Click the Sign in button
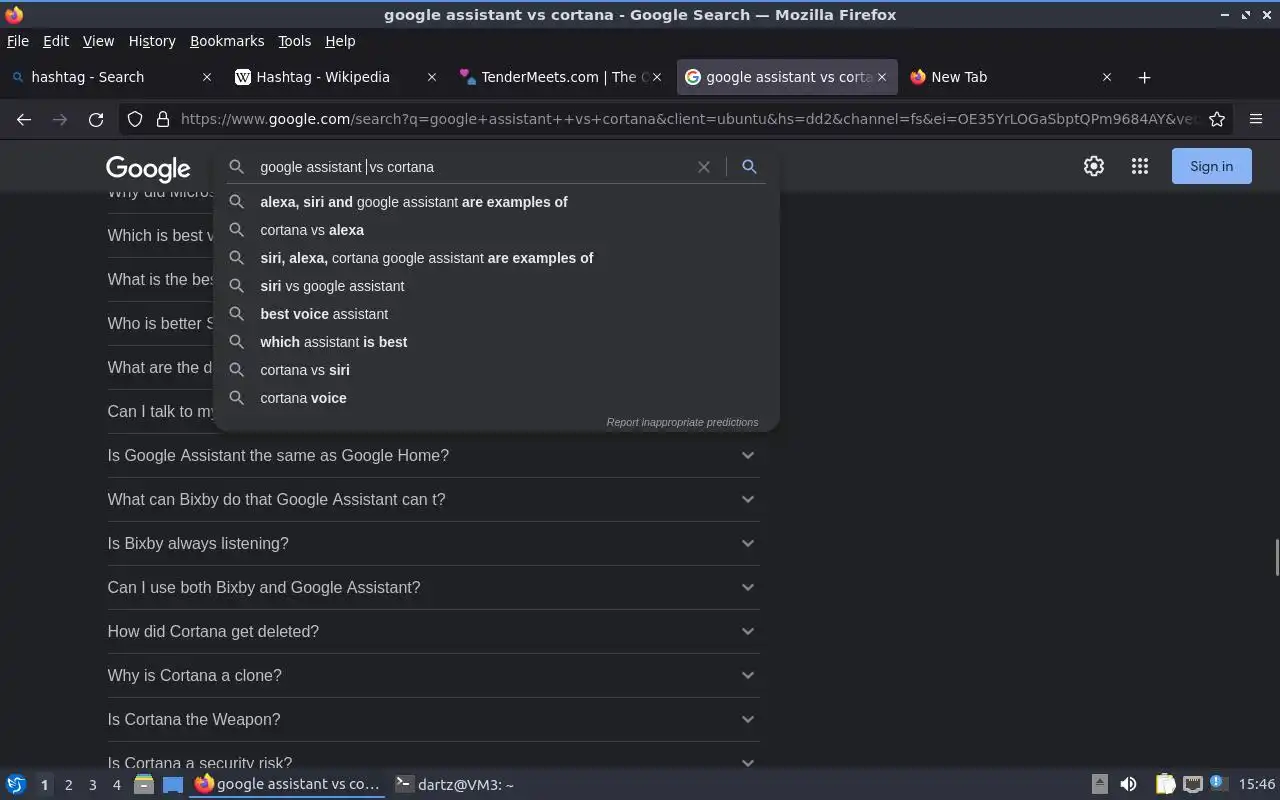The width and height of the screenshot is (1280, 800). pyautogui.click(x=1211, y=167)
